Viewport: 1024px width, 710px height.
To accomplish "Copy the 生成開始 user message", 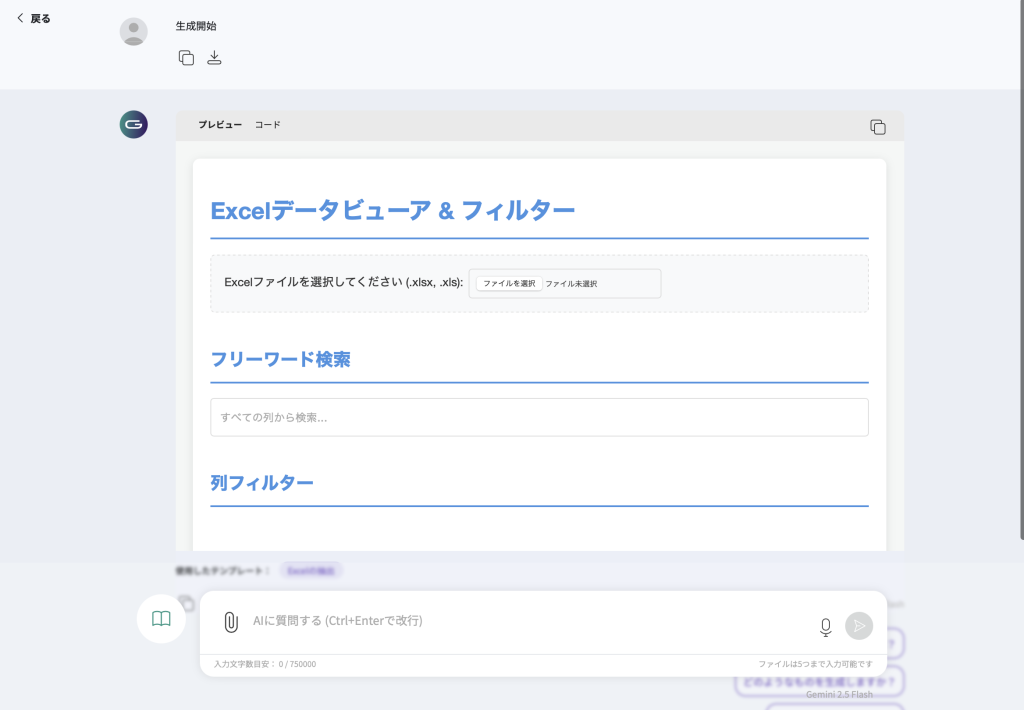I will [x=186, y=58].
